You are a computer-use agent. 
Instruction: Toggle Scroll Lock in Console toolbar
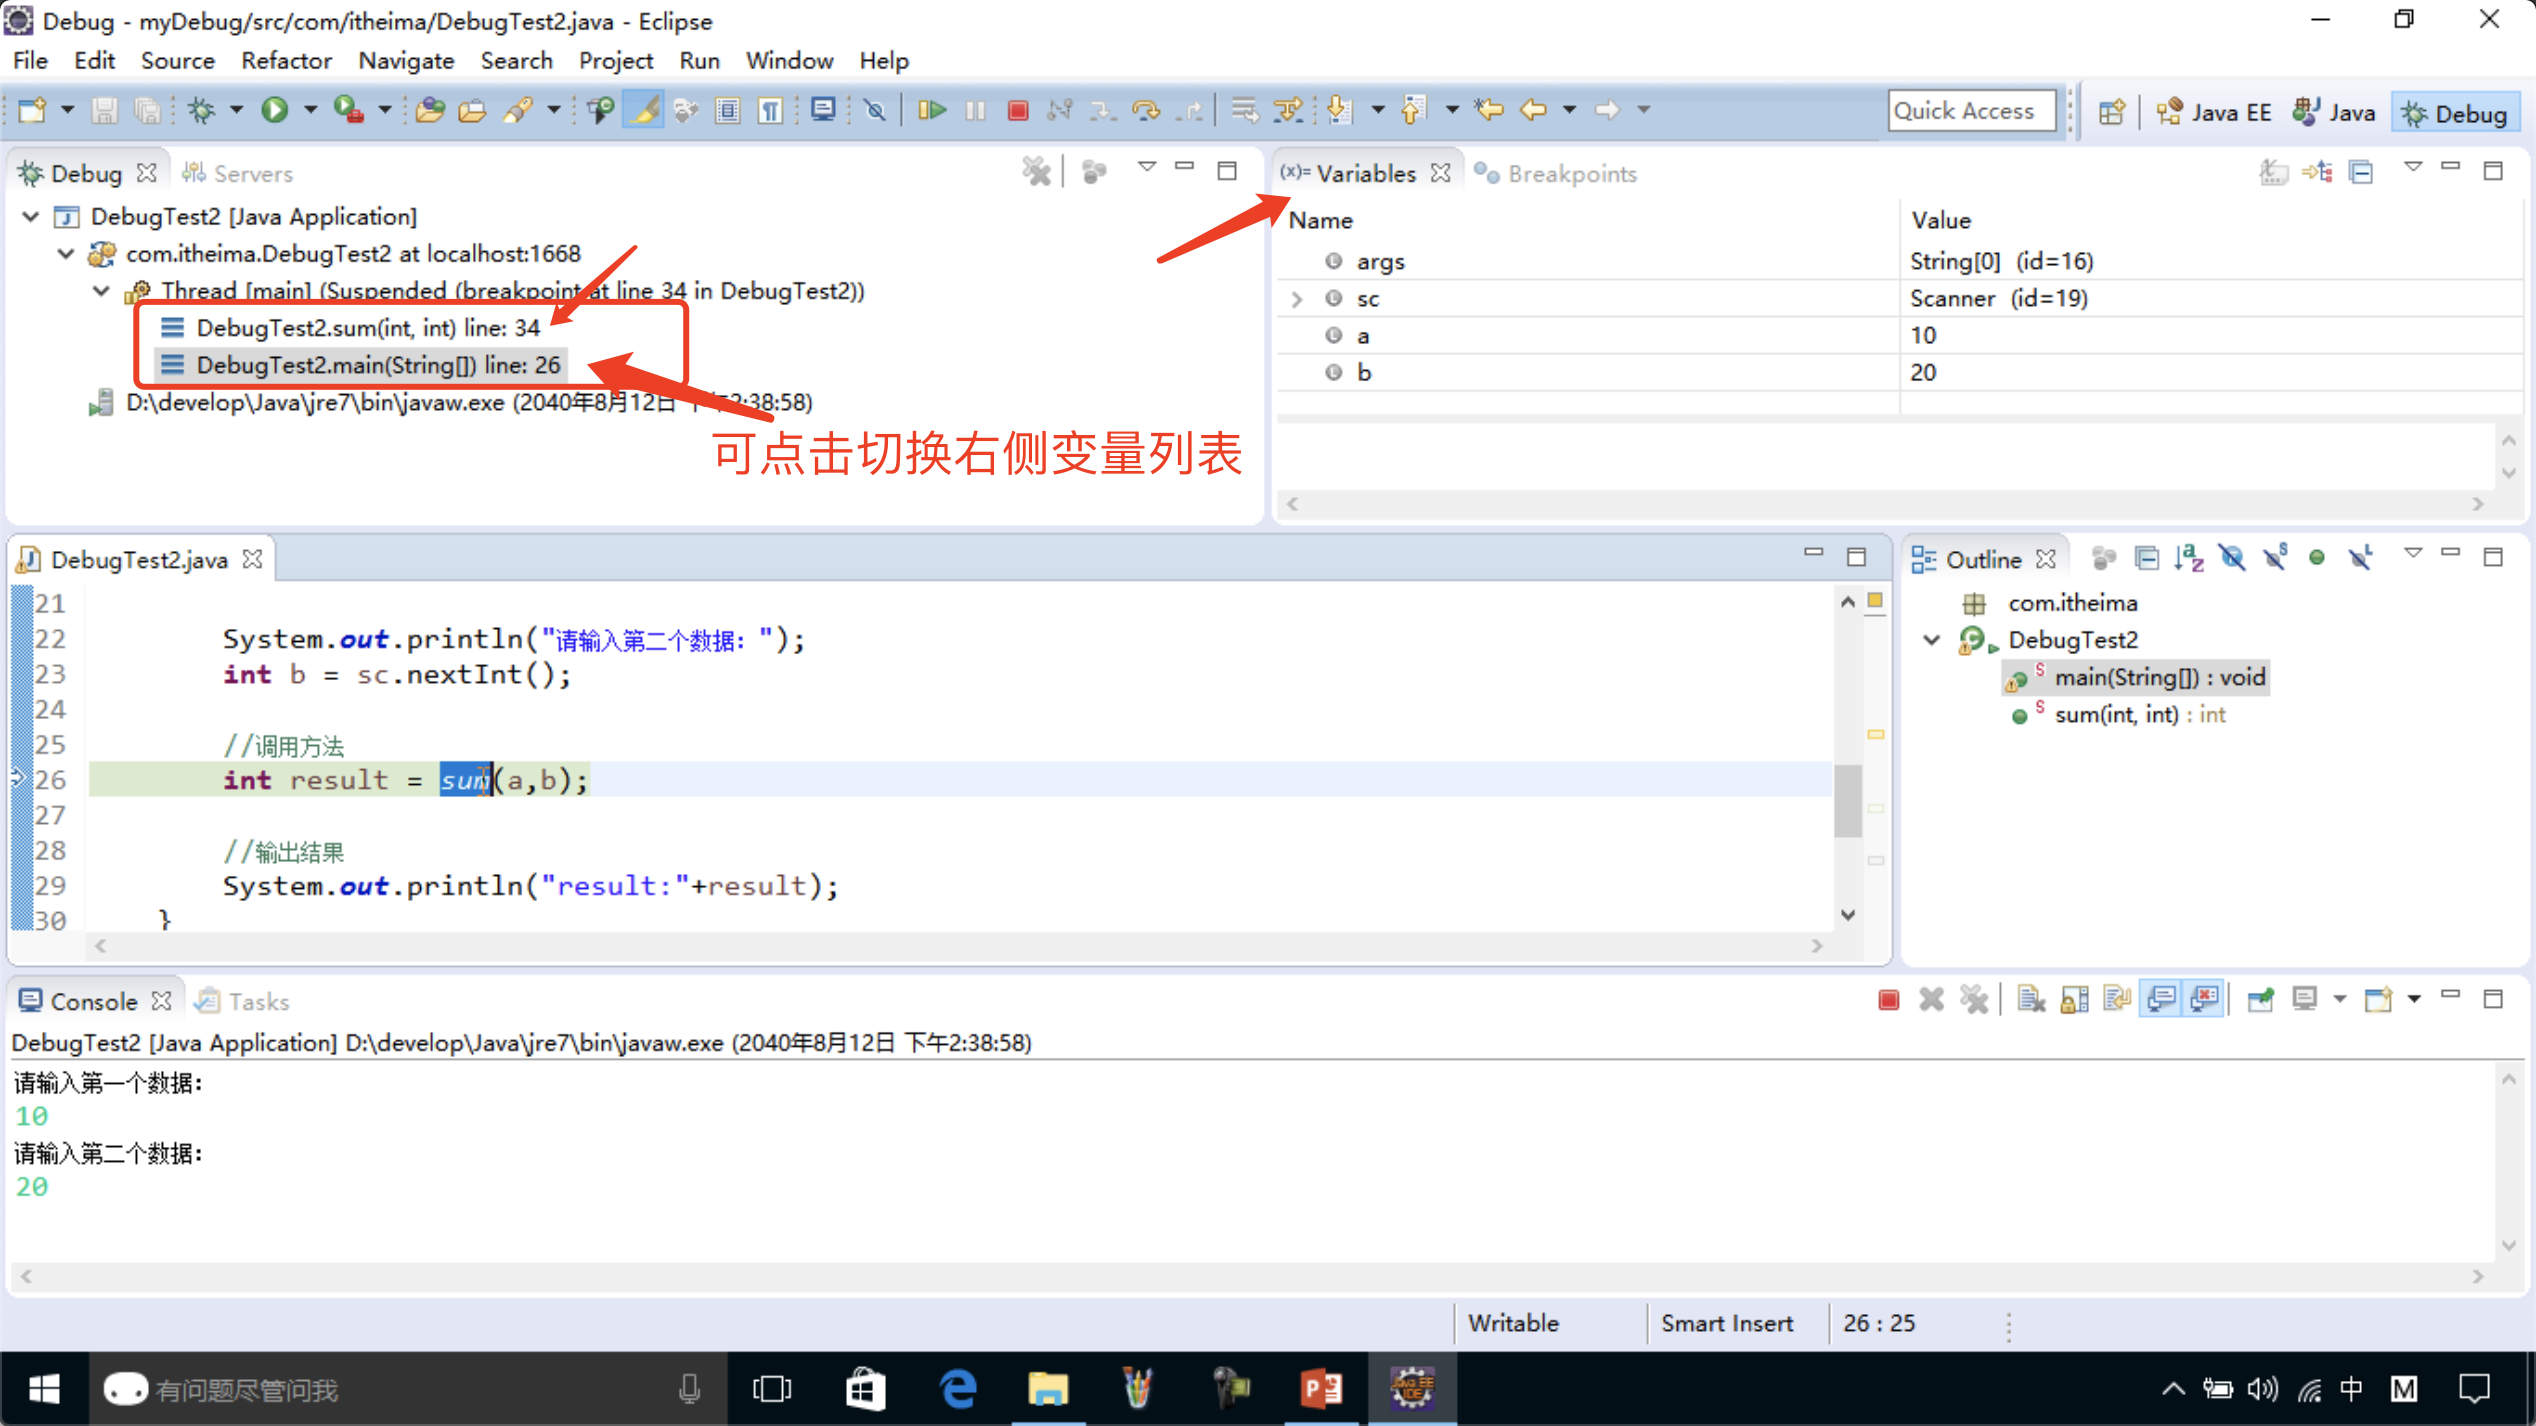coord(2074,999)
